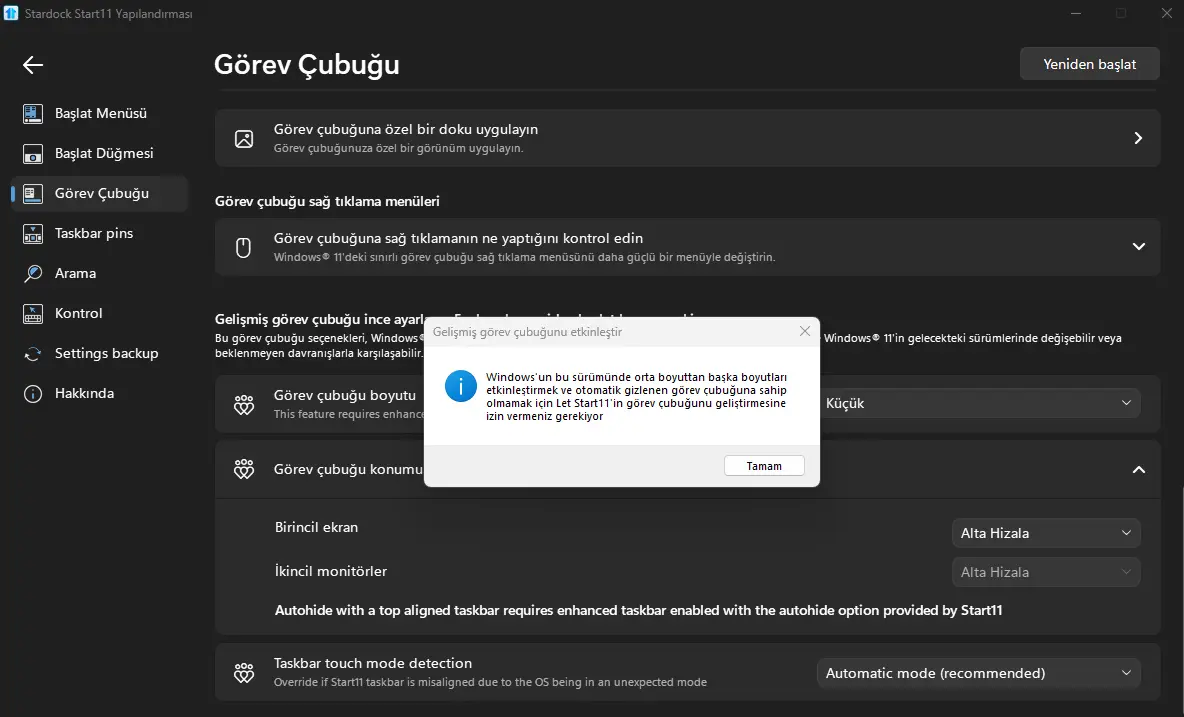Click the badge icon beside Görev çubuğu konumu
Viewport: 1184px width, 717px height.
(244, 469)
